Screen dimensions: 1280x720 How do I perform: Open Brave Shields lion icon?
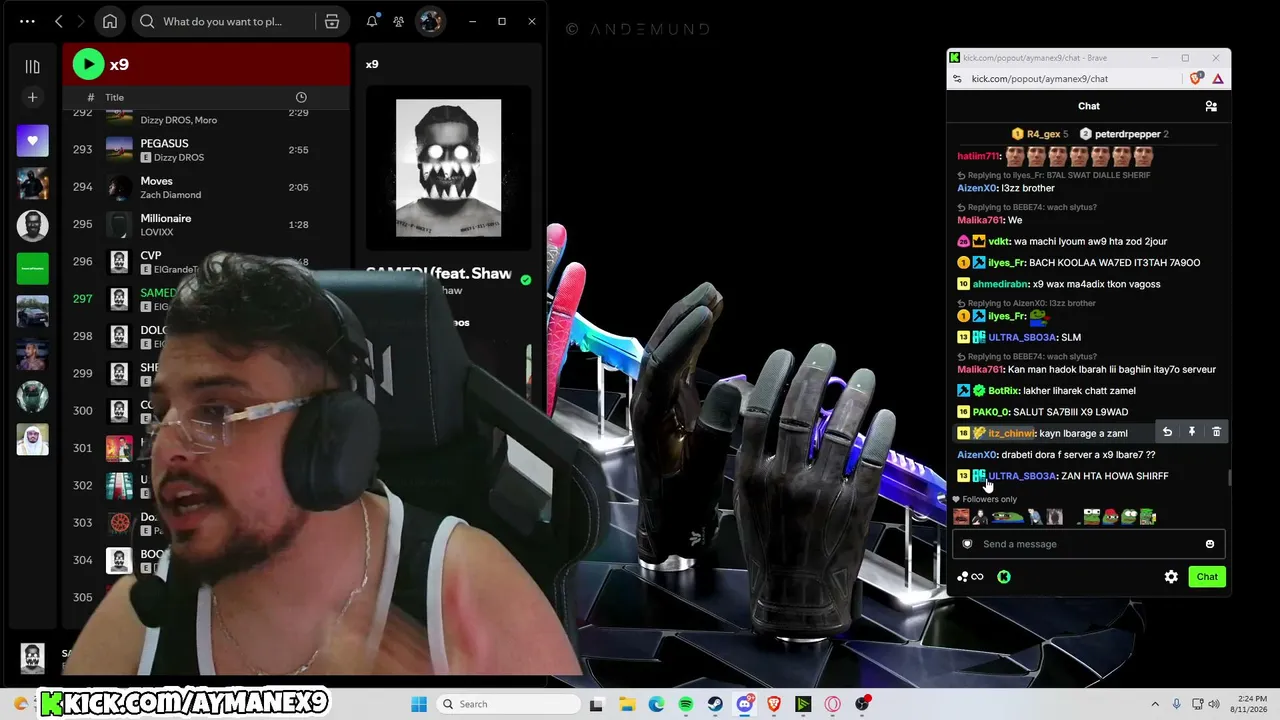tap(1197, 79)
